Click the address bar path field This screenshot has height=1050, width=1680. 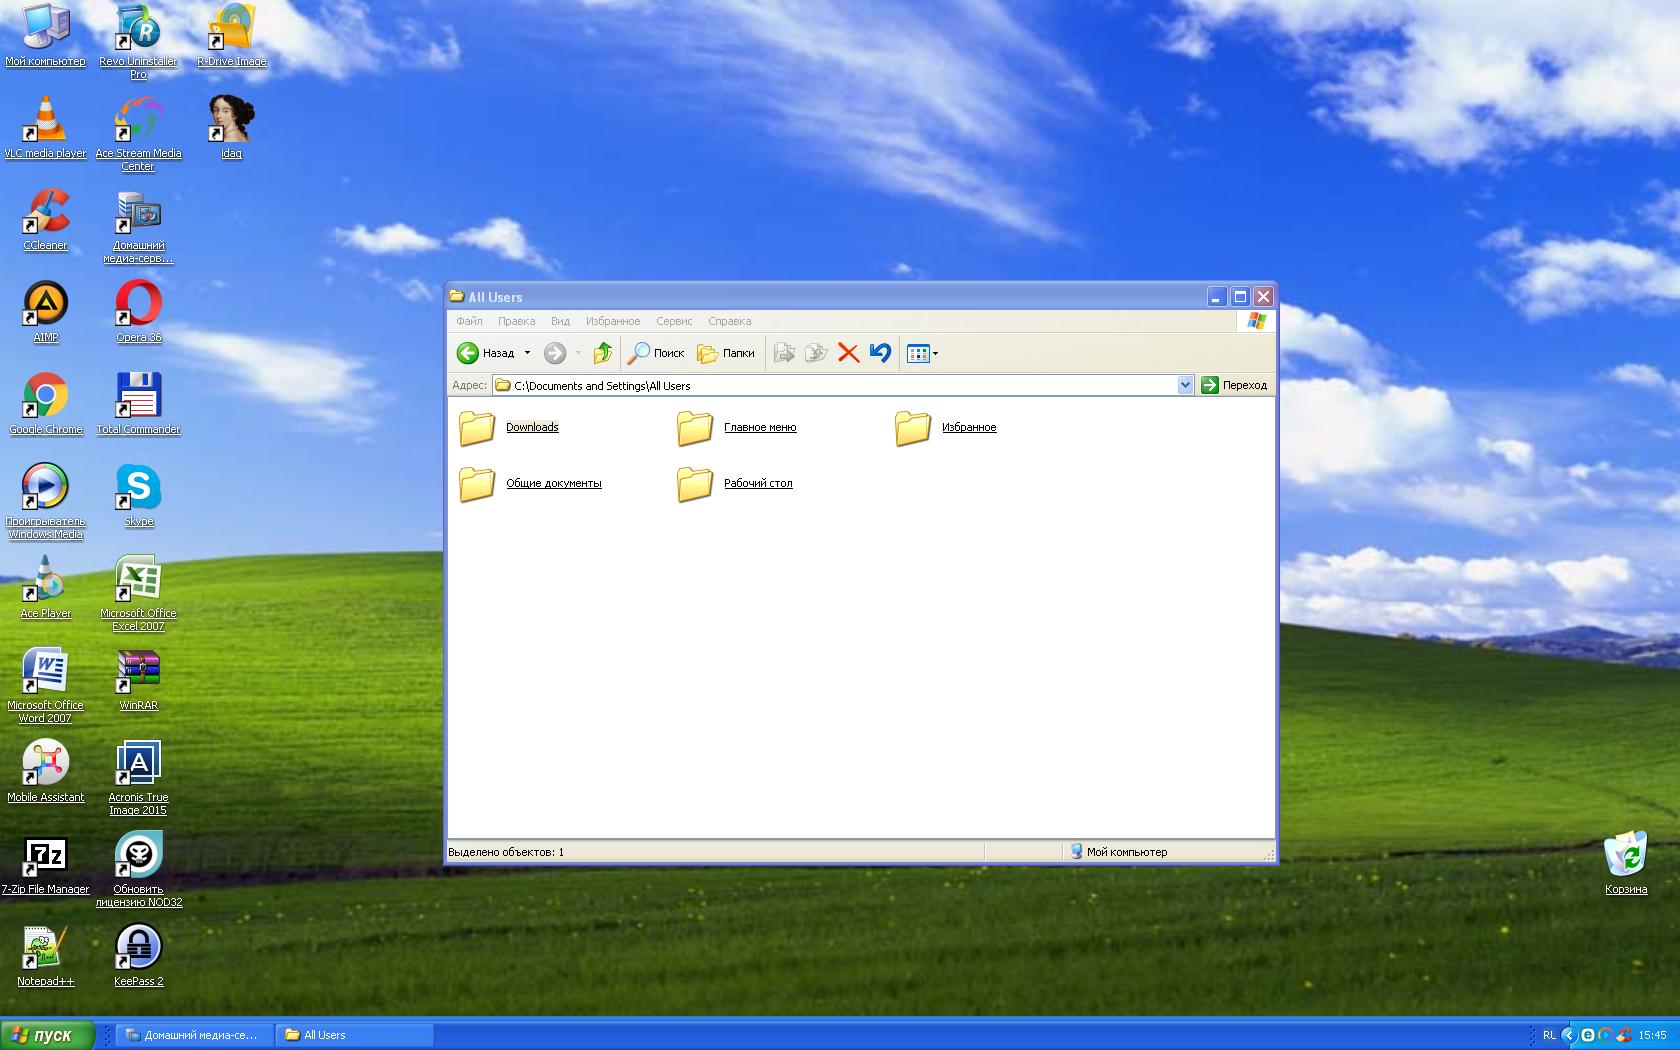point(840,385)
